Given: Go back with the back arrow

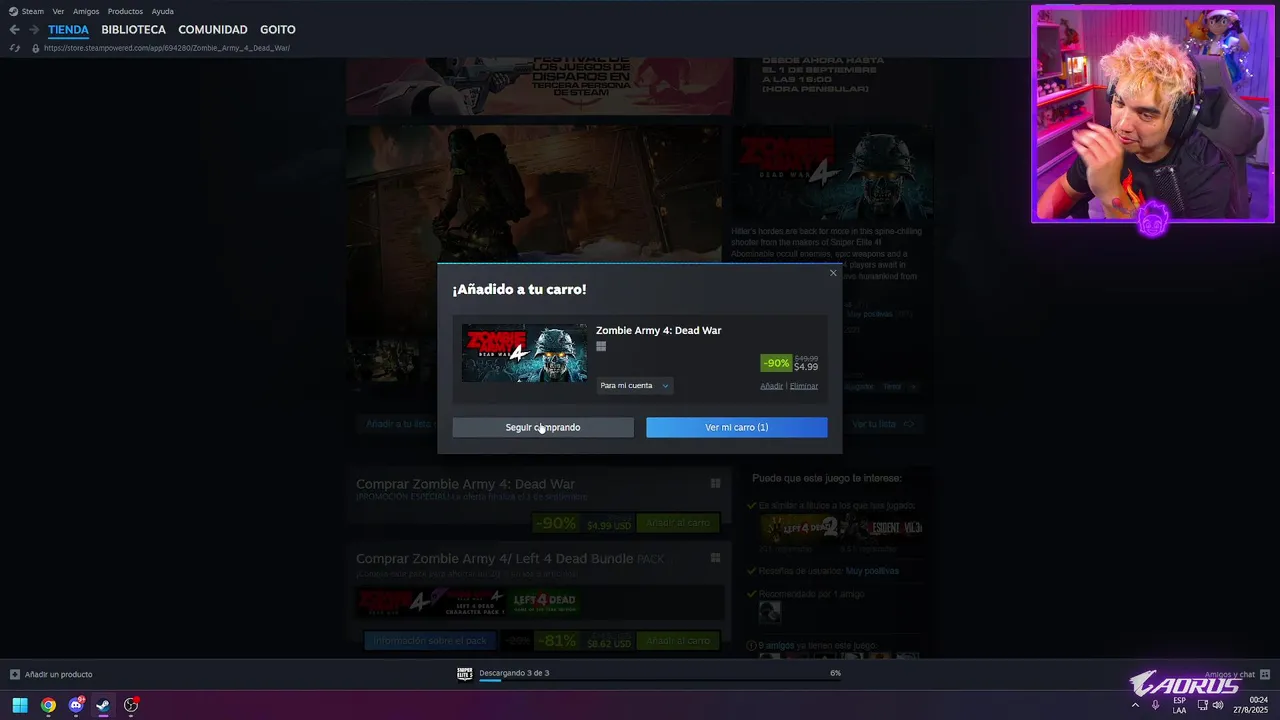Looking at the screenshot, I should tap(14, 30).
